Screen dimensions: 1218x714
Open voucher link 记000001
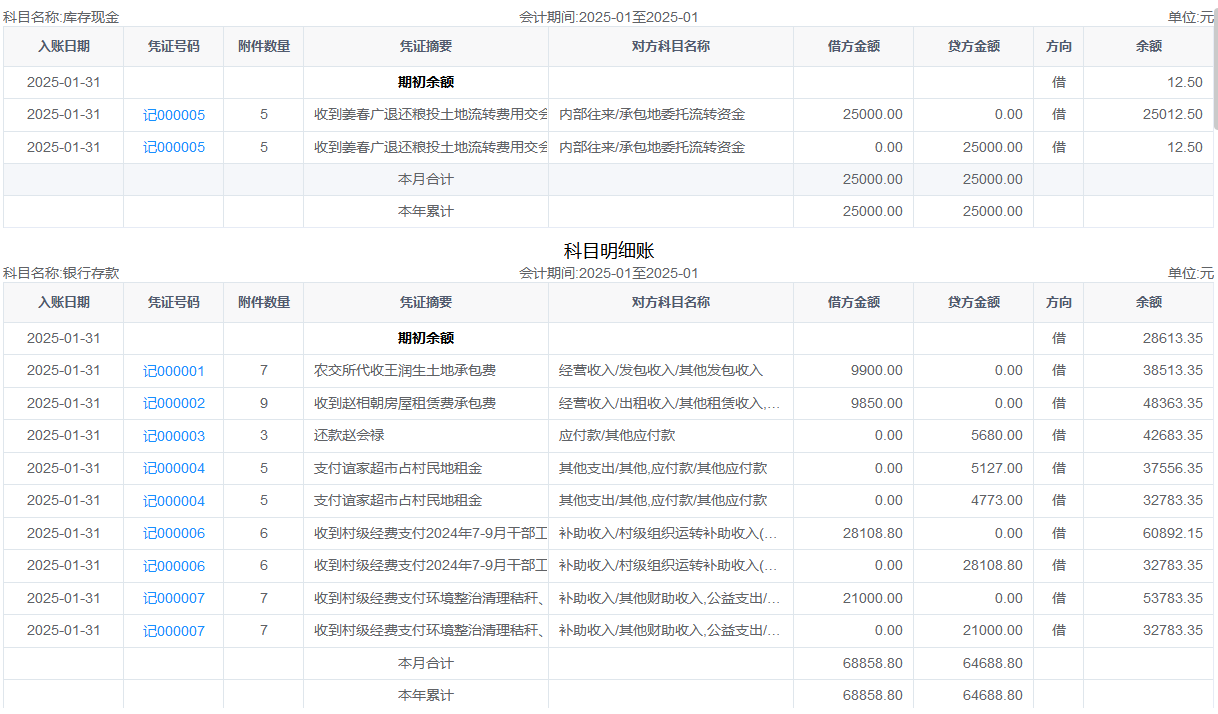(173, 371)
